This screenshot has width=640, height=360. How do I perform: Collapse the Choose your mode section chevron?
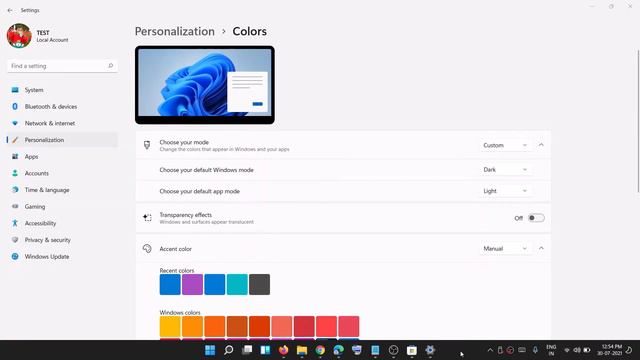click(541, 145)
